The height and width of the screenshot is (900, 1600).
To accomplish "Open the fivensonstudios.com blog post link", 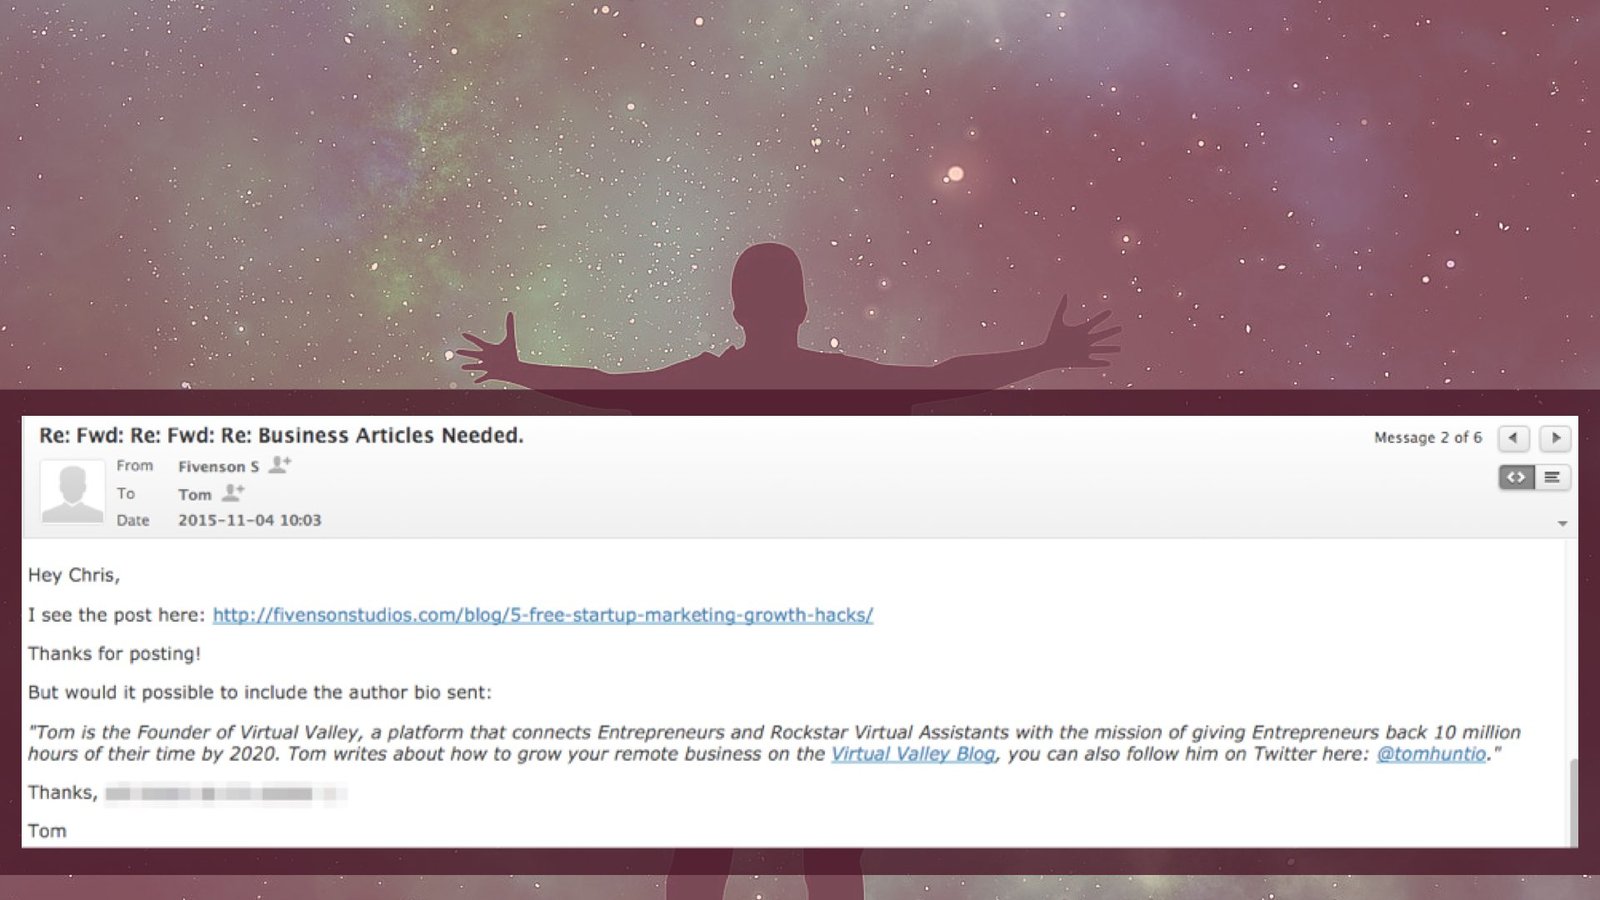I will coord(543,615).
